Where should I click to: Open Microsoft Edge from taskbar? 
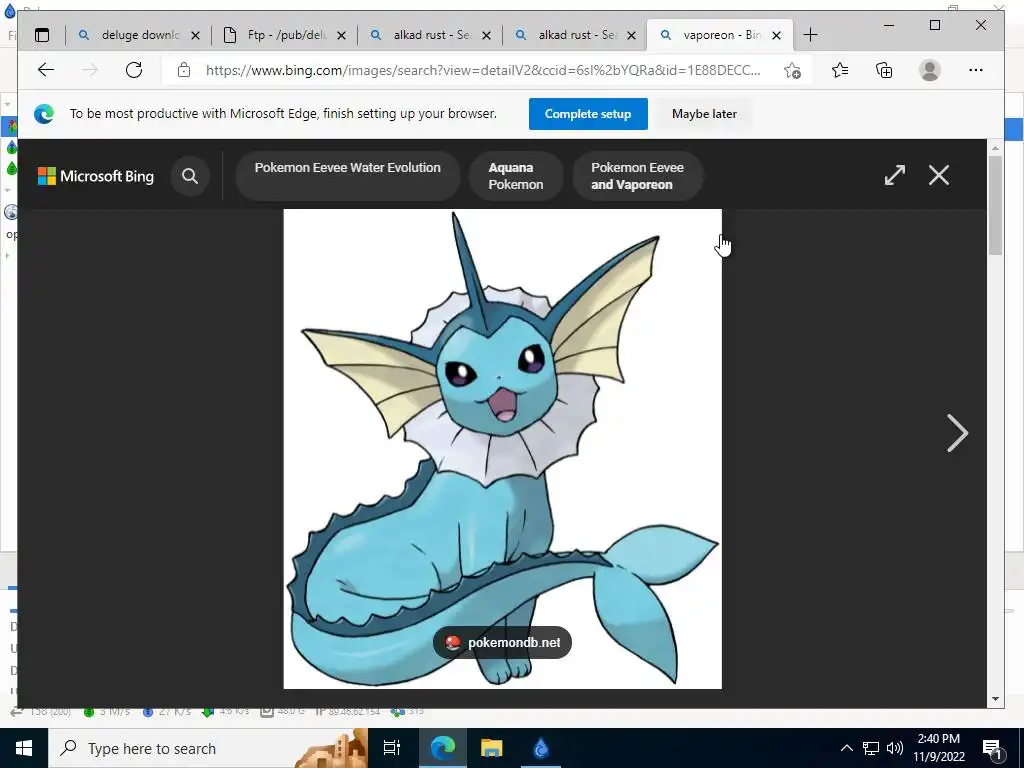tap(442, 748)
